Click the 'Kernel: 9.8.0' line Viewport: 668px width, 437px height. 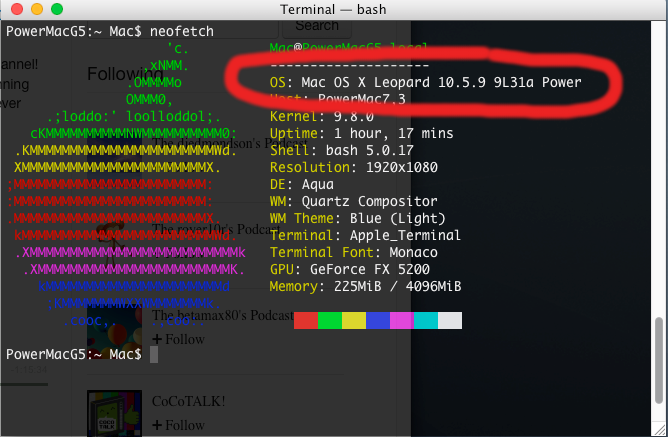(322, 116)
